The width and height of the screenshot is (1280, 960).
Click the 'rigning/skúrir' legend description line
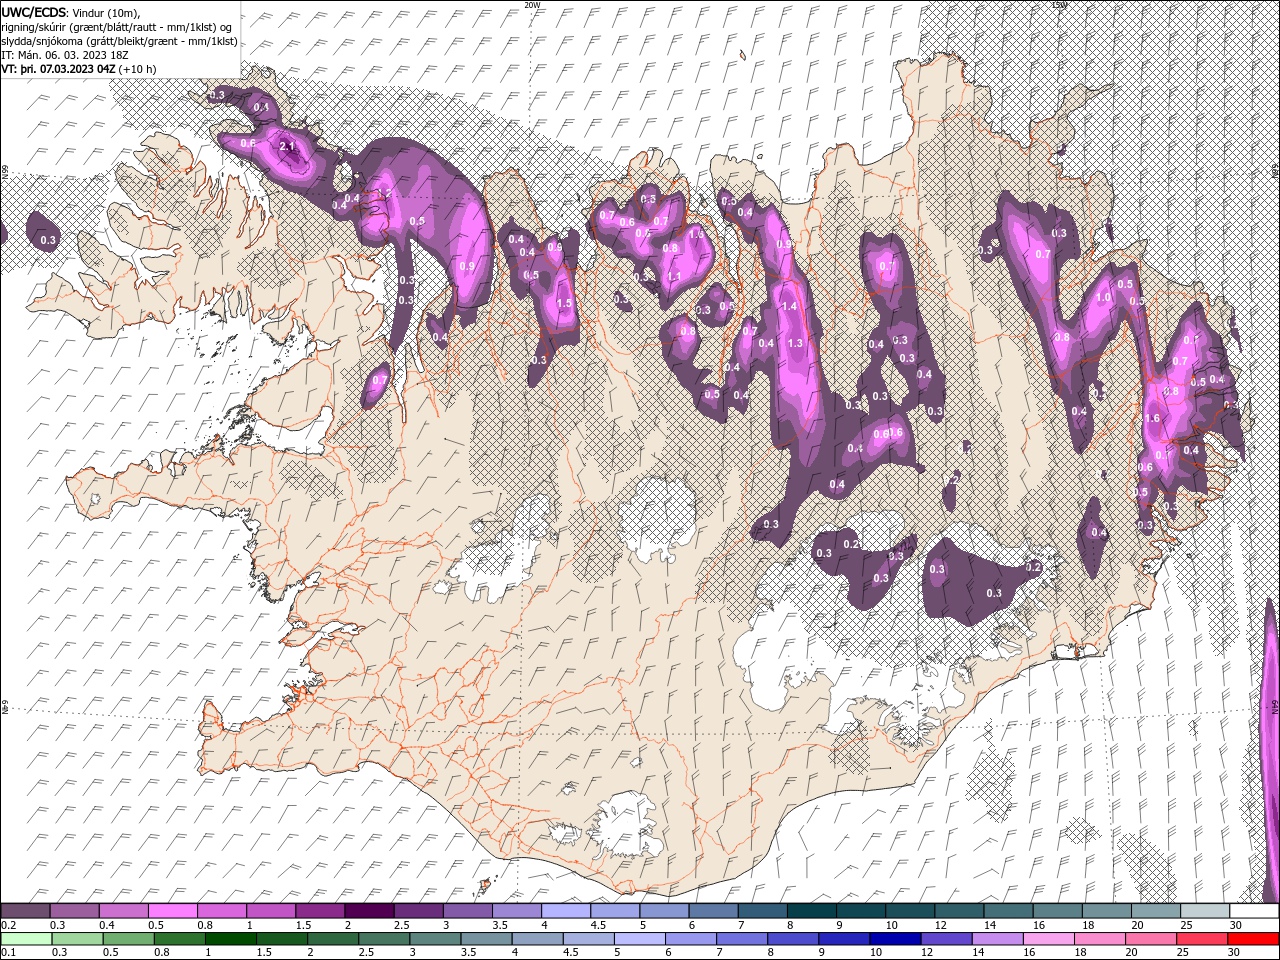(116, 26)
